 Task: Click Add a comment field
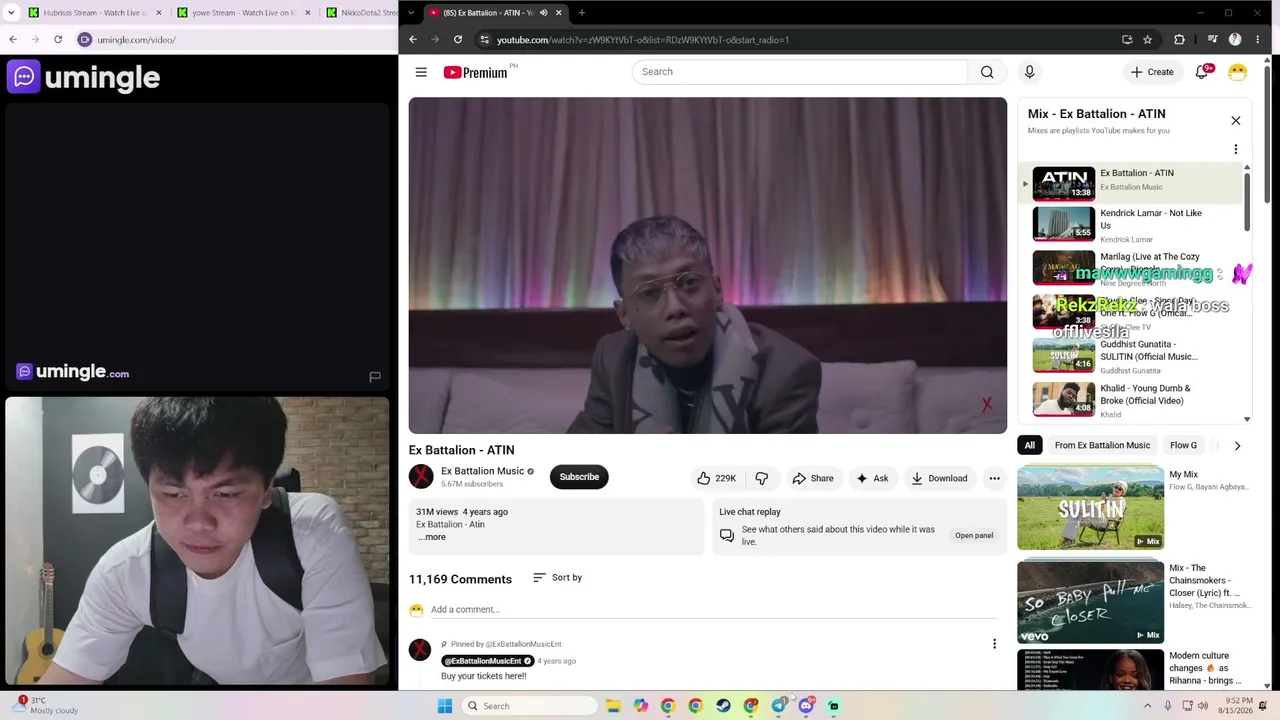coord(713,610)
